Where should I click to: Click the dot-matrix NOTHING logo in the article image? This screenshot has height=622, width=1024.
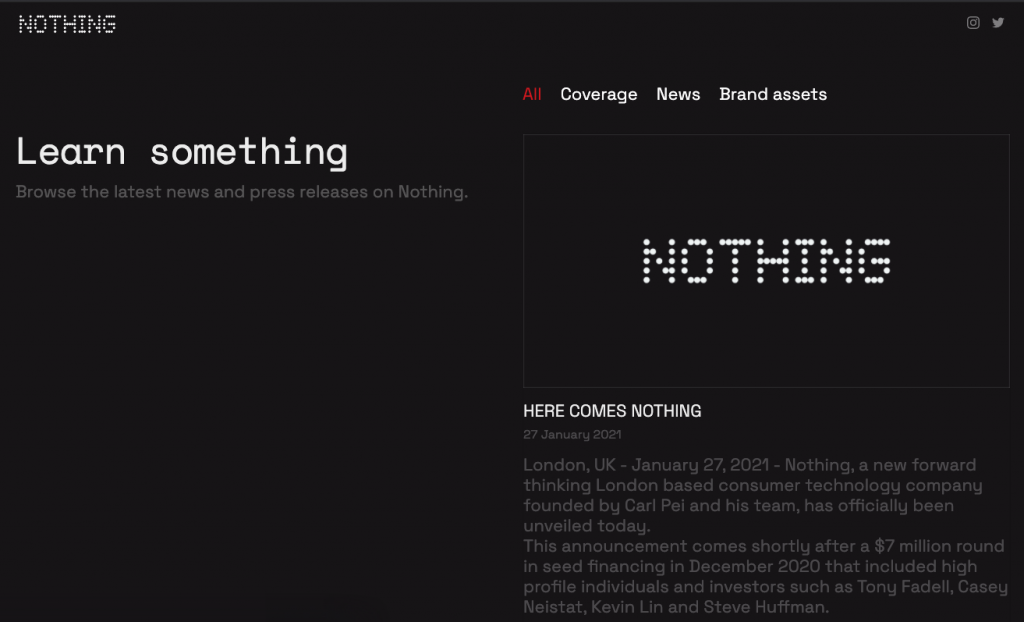click(x=766, y=261)
